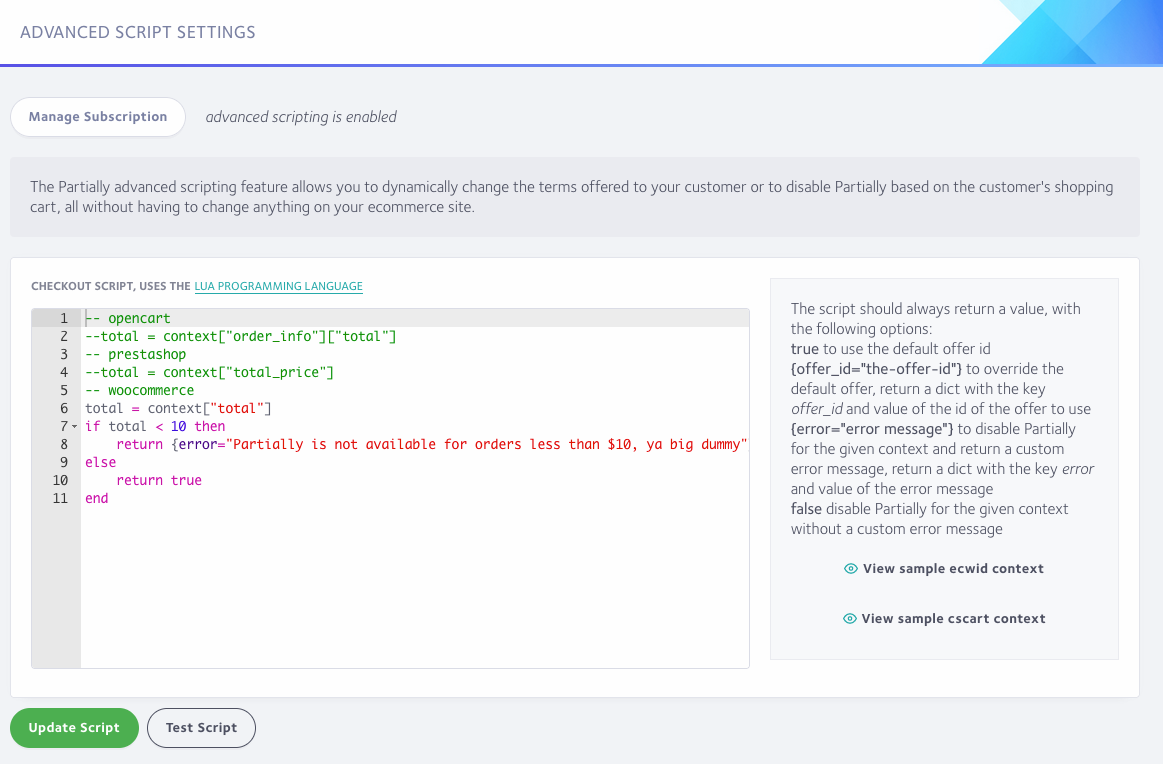Run the Test Script button

click(x=201, y=728)
